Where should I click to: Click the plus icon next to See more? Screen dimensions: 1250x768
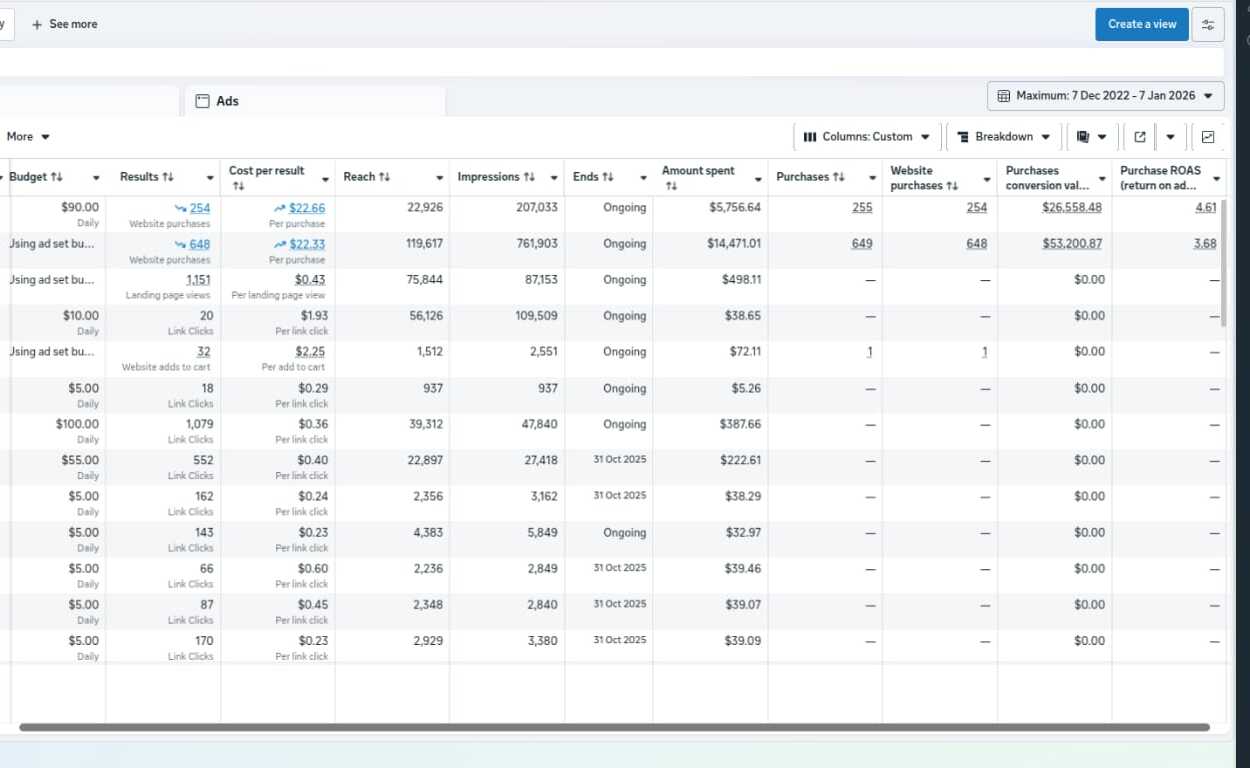(38, 24)
